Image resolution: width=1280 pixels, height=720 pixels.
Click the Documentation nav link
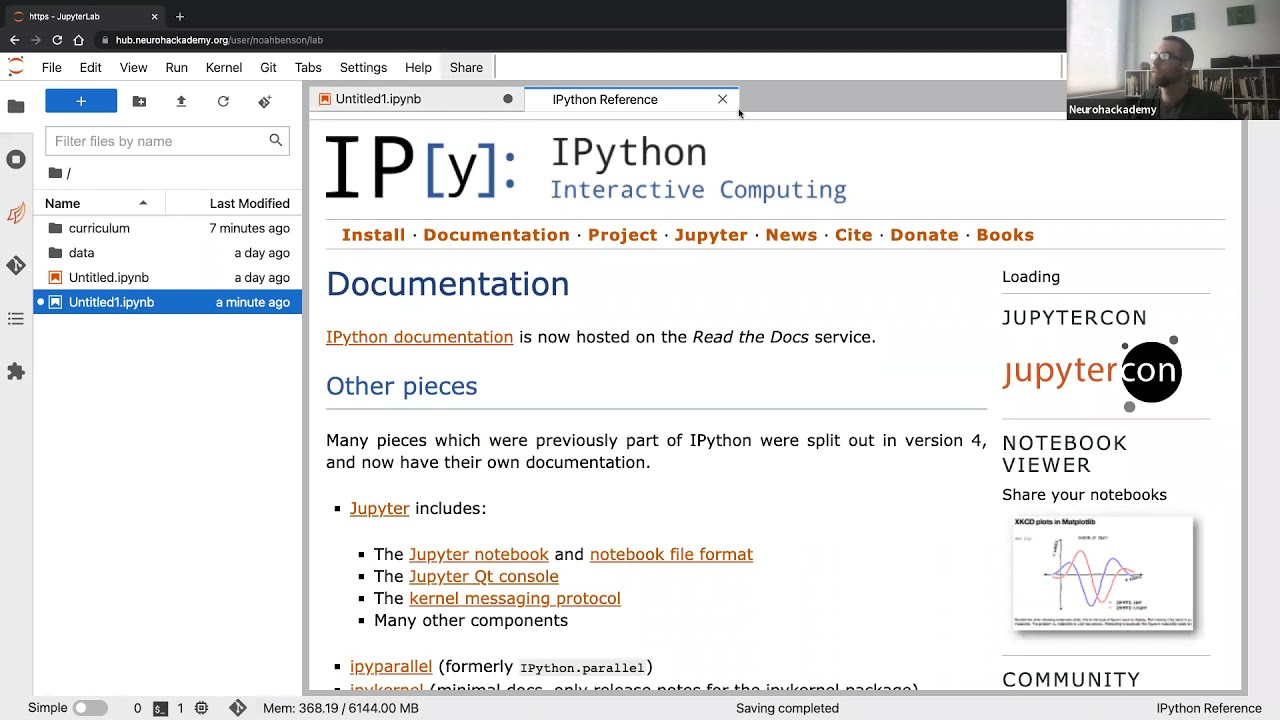pos(496,235)
